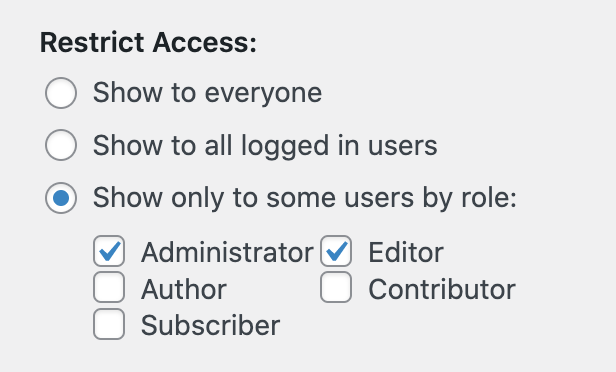This screenshot has height=372, width=616.
Task: Tick the Contributor role checkbox
Action: (336, 287)
